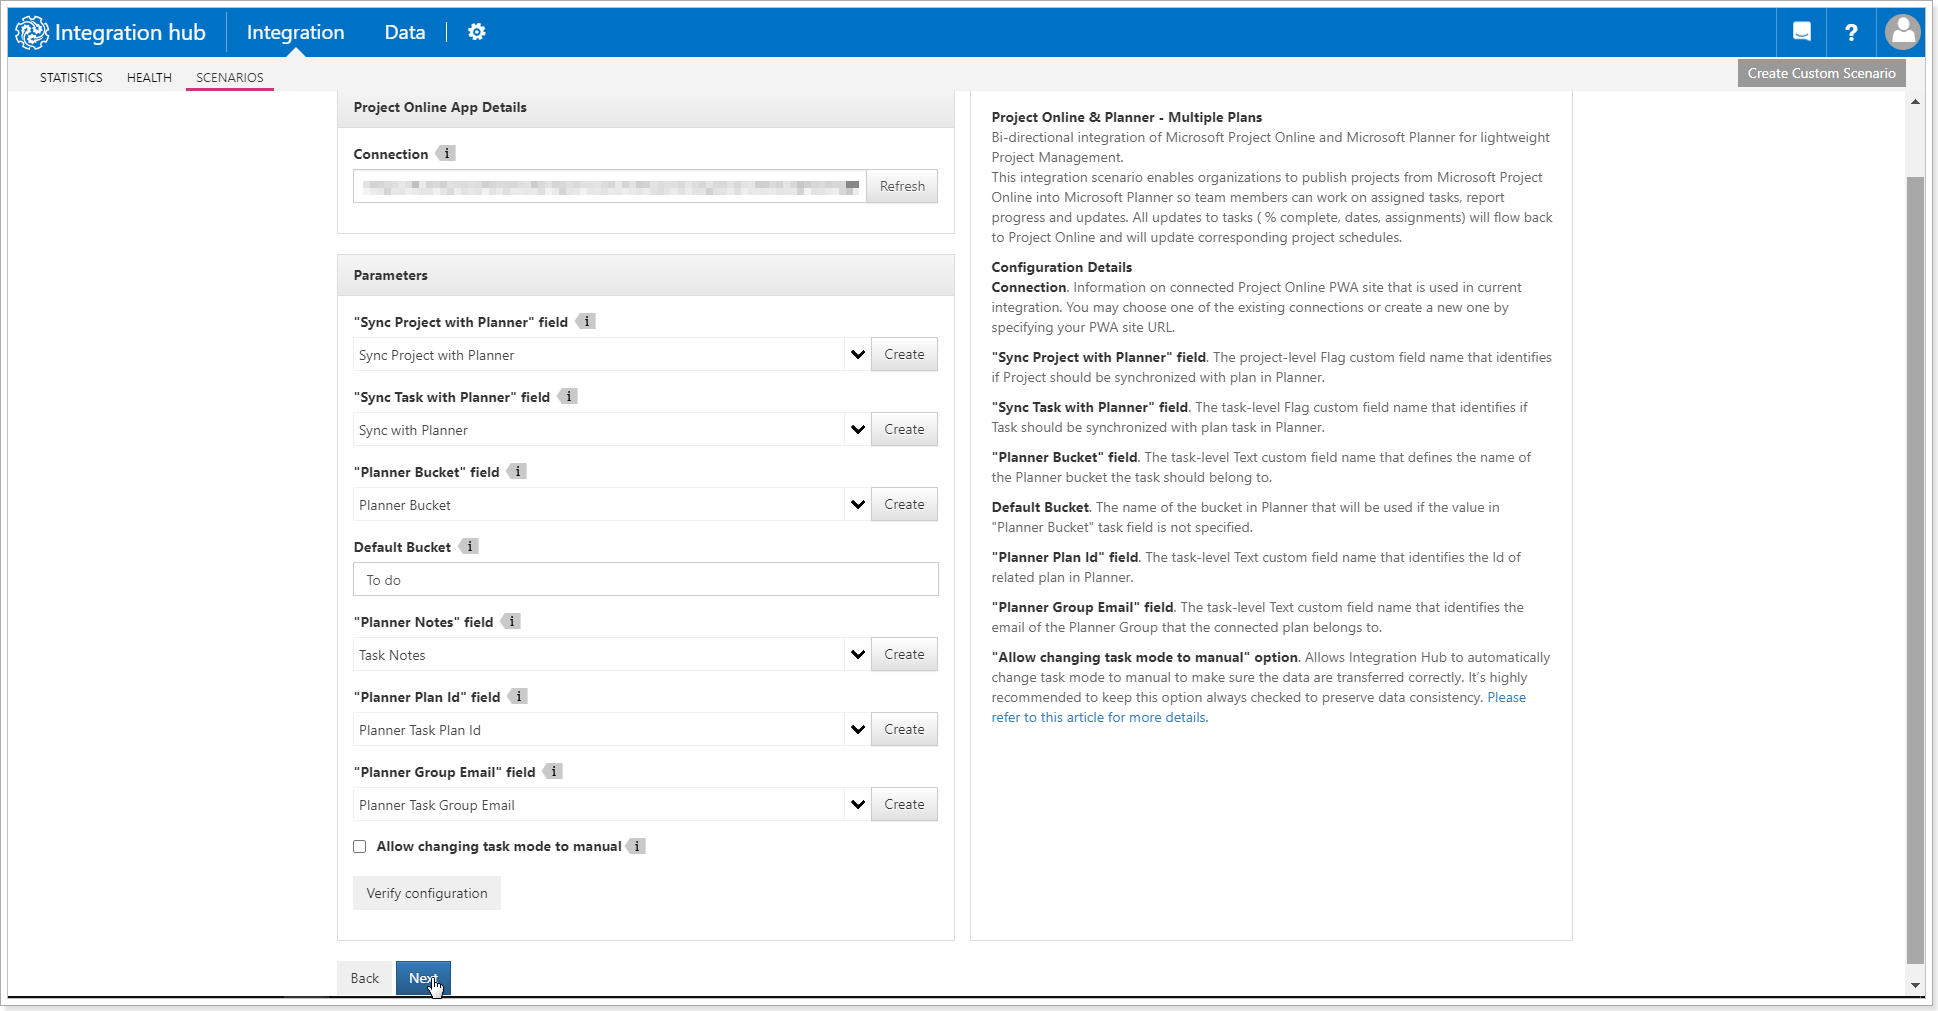Switch to the Statistics tab
Viewport: 1938px width, 1011px height.
click(71, 77)
